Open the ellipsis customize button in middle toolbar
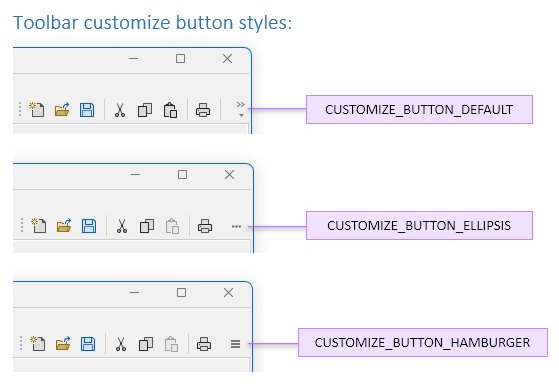The height and width of the screenshot is (390, 559). [236, 226]
